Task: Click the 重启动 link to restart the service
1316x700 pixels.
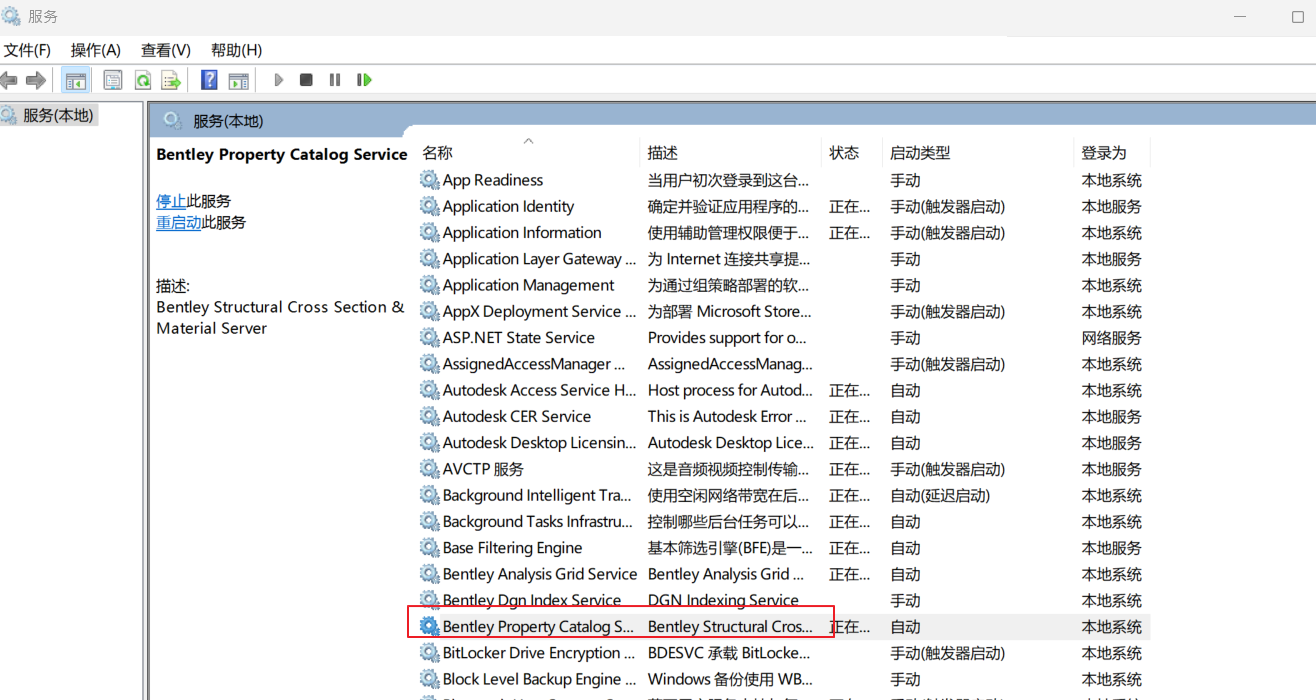Action: pyautogui.click(x=178, y=223)
